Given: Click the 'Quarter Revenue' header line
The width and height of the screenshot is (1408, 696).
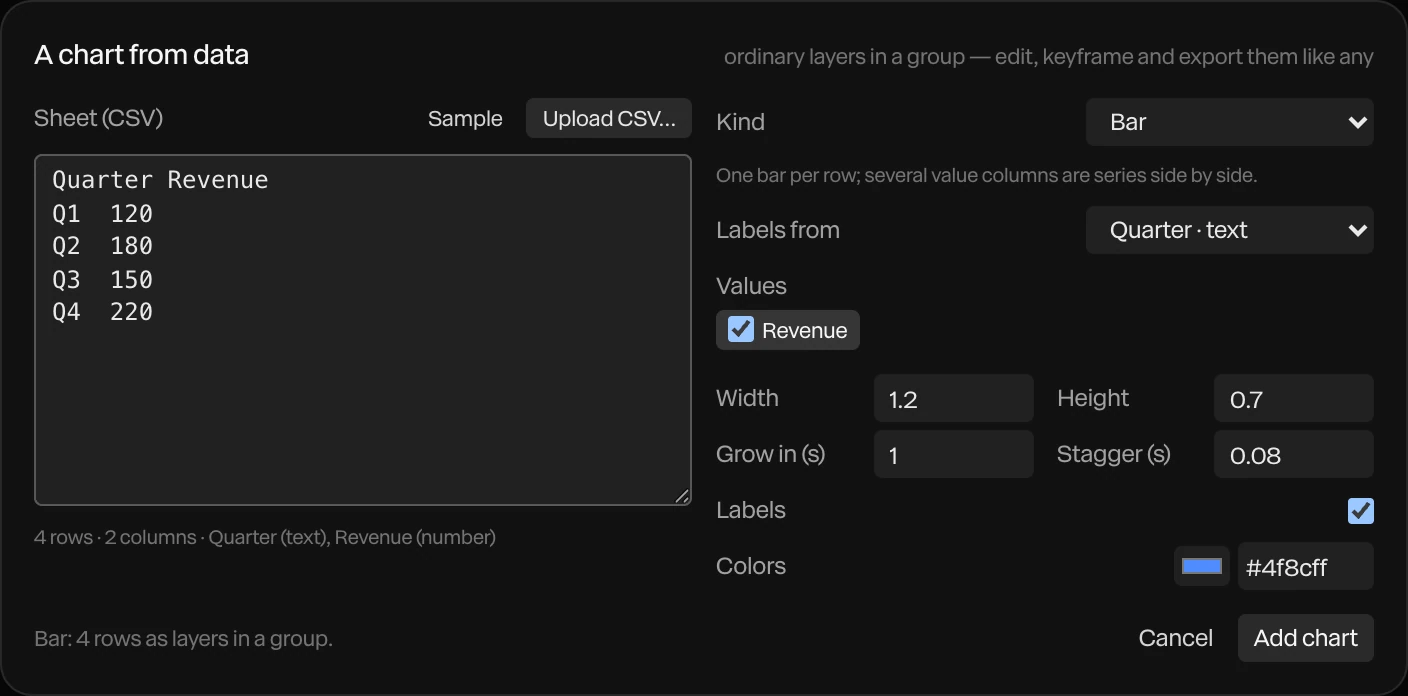Looking at the screenshot, I should click(x=160, y=180).
